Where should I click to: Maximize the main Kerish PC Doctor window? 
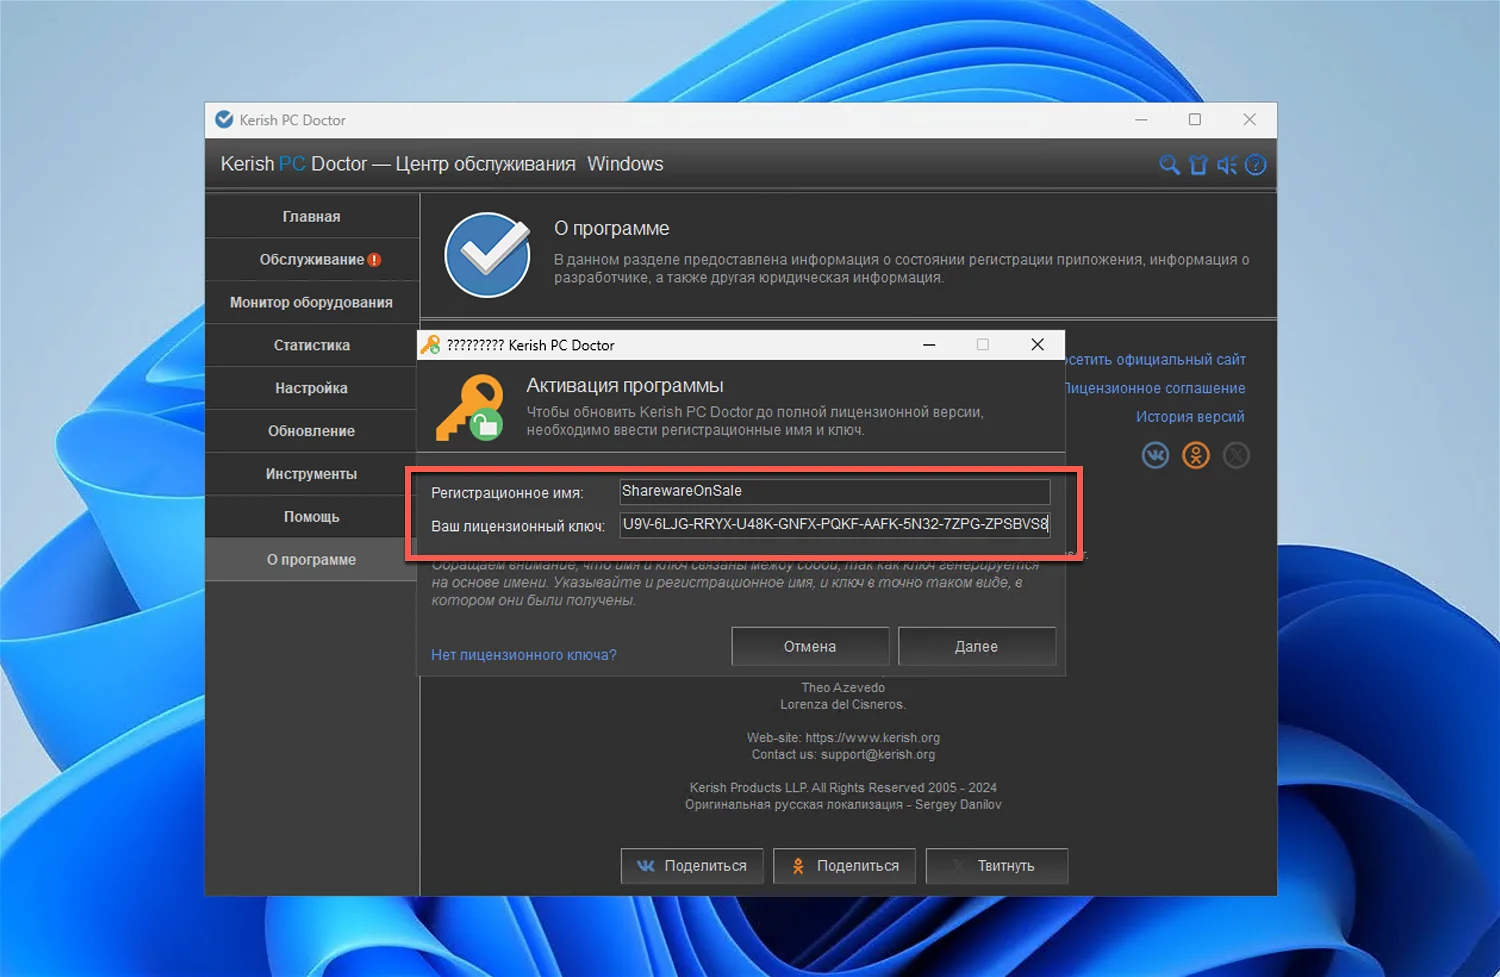coord(1195,119)
